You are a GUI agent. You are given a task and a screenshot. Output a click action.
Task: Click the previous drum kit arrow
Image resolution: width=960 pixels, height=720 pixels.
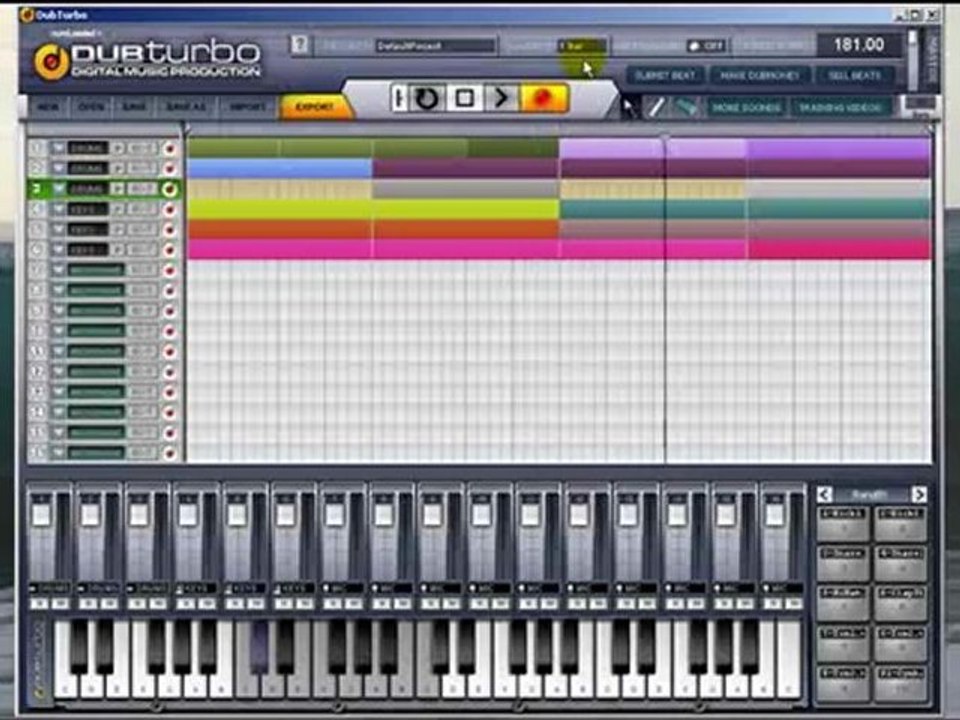(x=825, y=494)
